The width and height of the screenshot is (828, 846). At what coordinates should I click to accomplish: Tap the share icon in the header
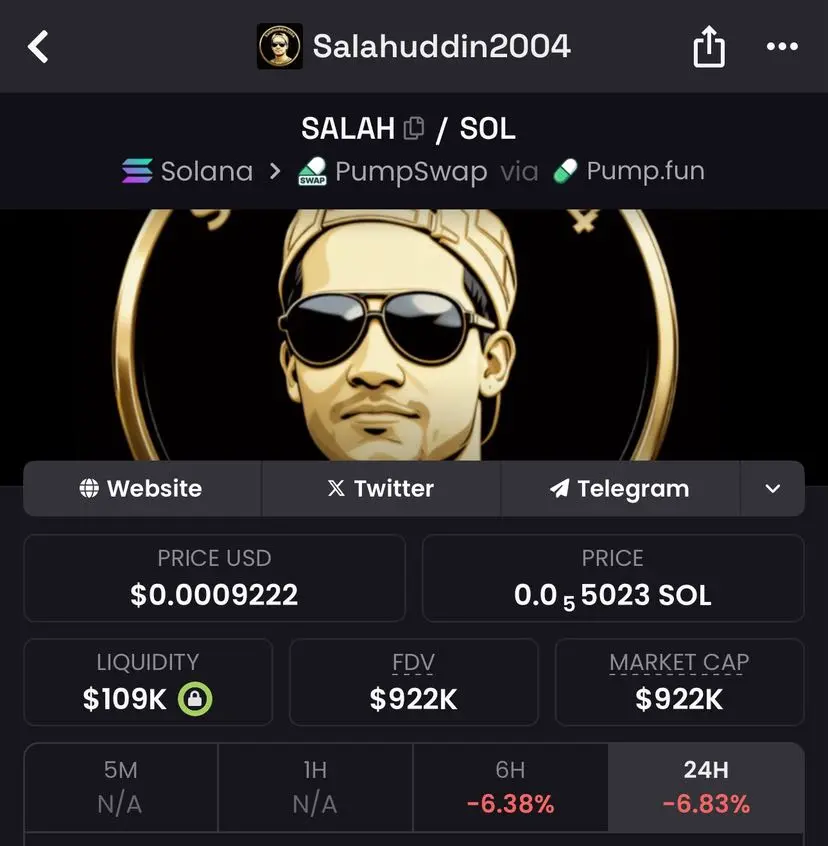coord(709,46)
